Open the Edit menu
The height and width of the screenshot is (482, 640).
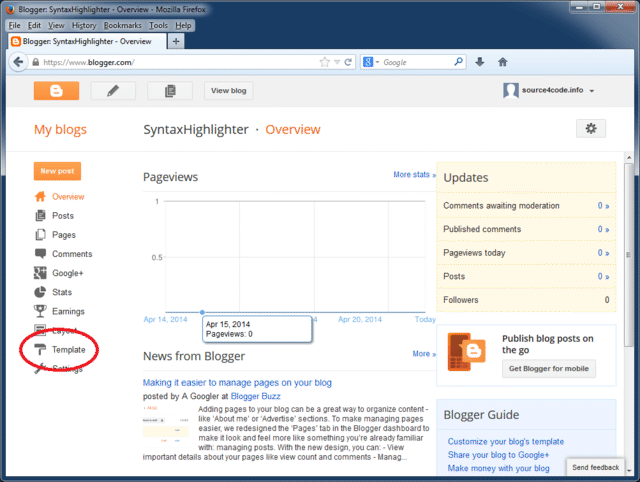click(34, 25)
